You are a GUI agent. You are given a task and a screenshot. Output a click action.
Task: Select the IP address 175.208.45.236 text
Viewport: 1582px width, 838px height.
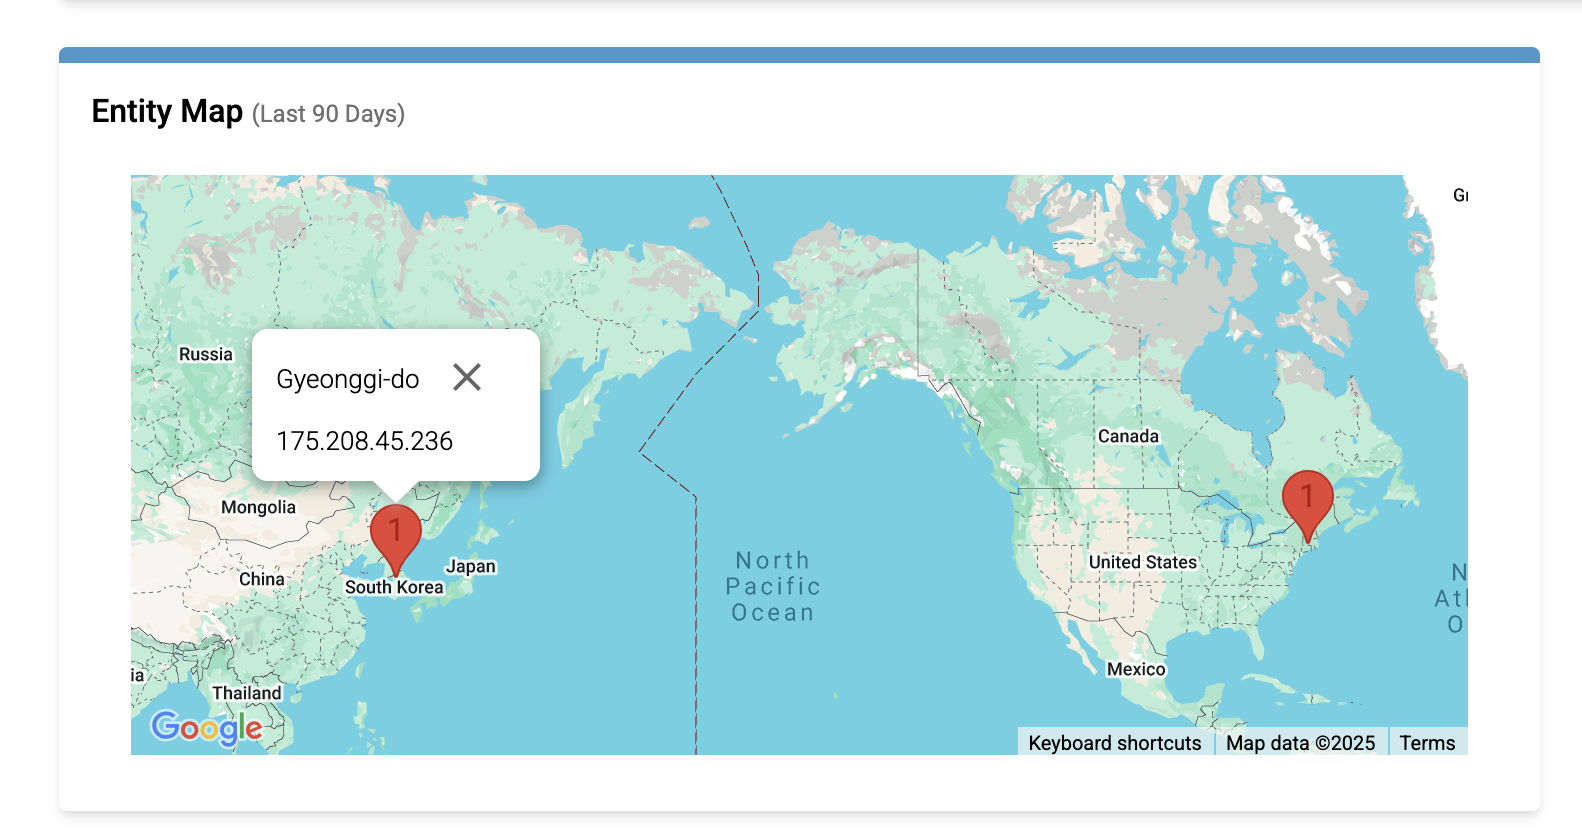tap(364, 441)
